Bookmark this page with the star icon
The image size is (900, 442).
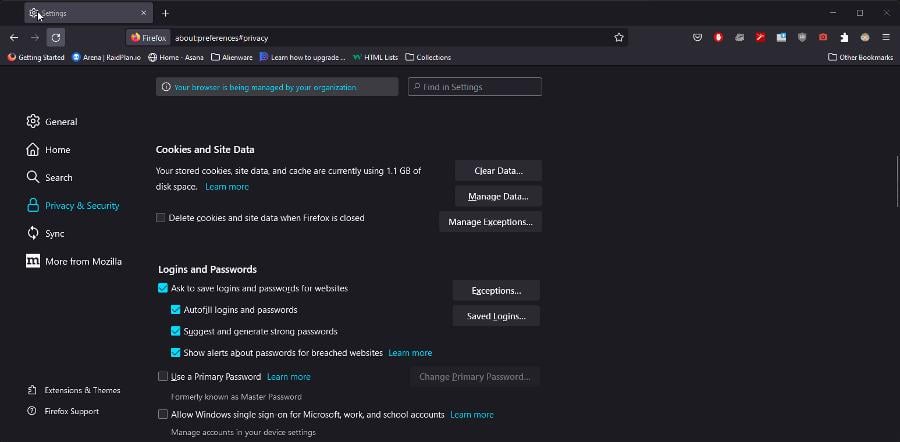click(619, 37)
